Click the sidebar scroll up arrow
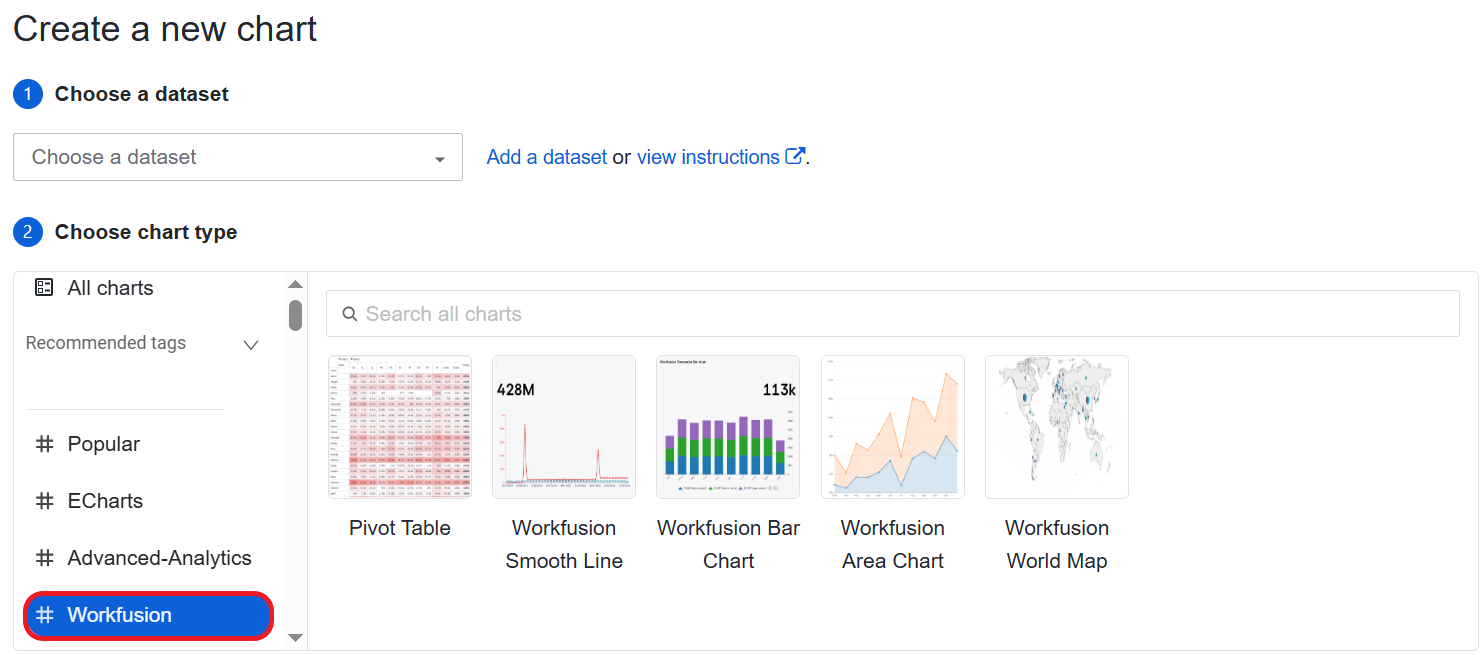 coord(295,285)
